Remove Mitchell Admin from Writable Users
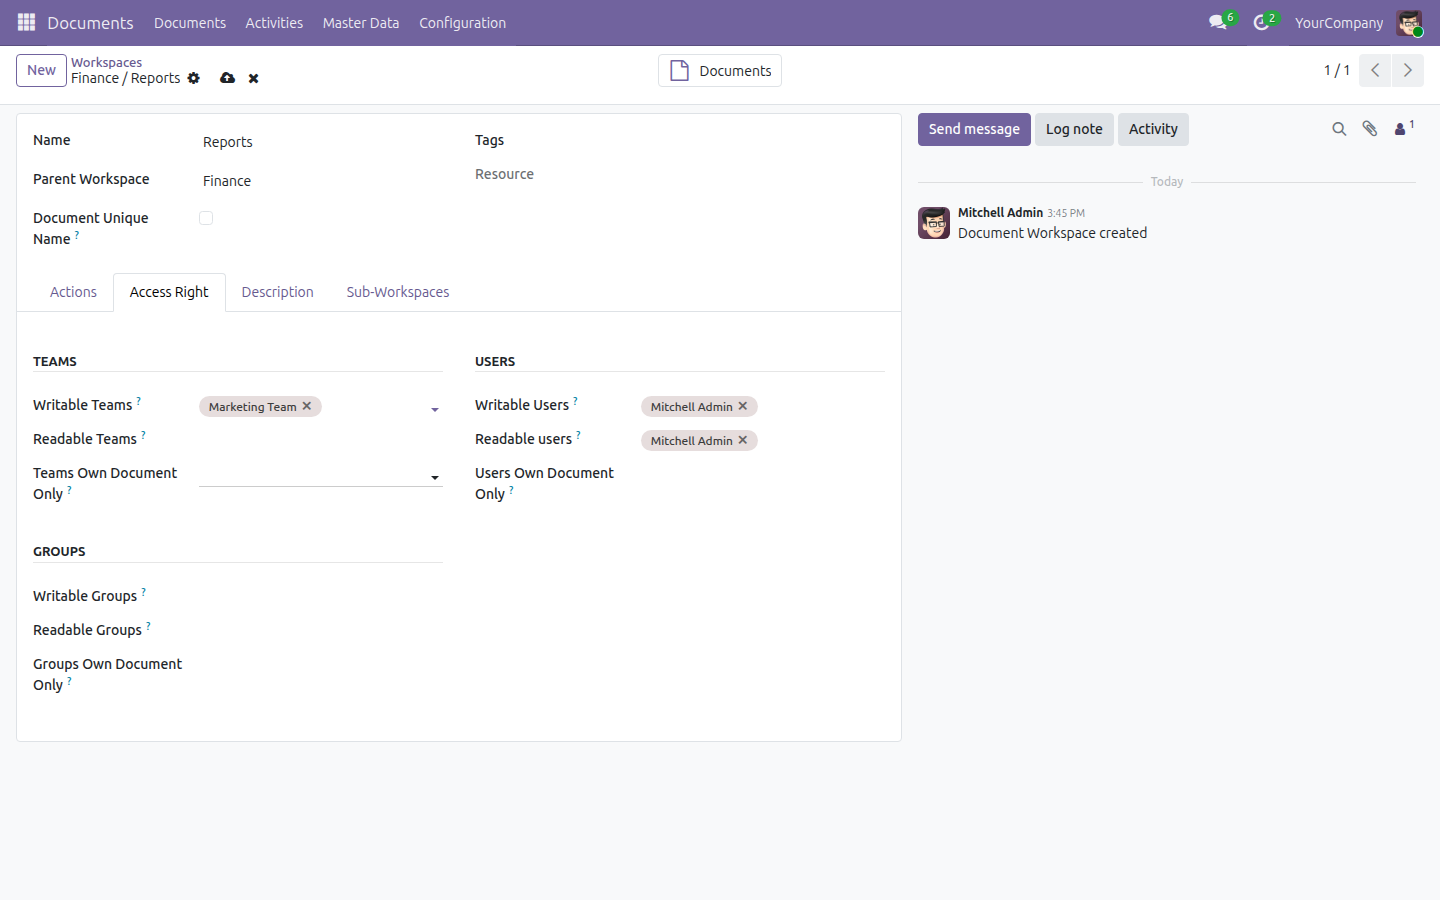The height and width of the screenshot is (900, 1440). tap(743, 406)
